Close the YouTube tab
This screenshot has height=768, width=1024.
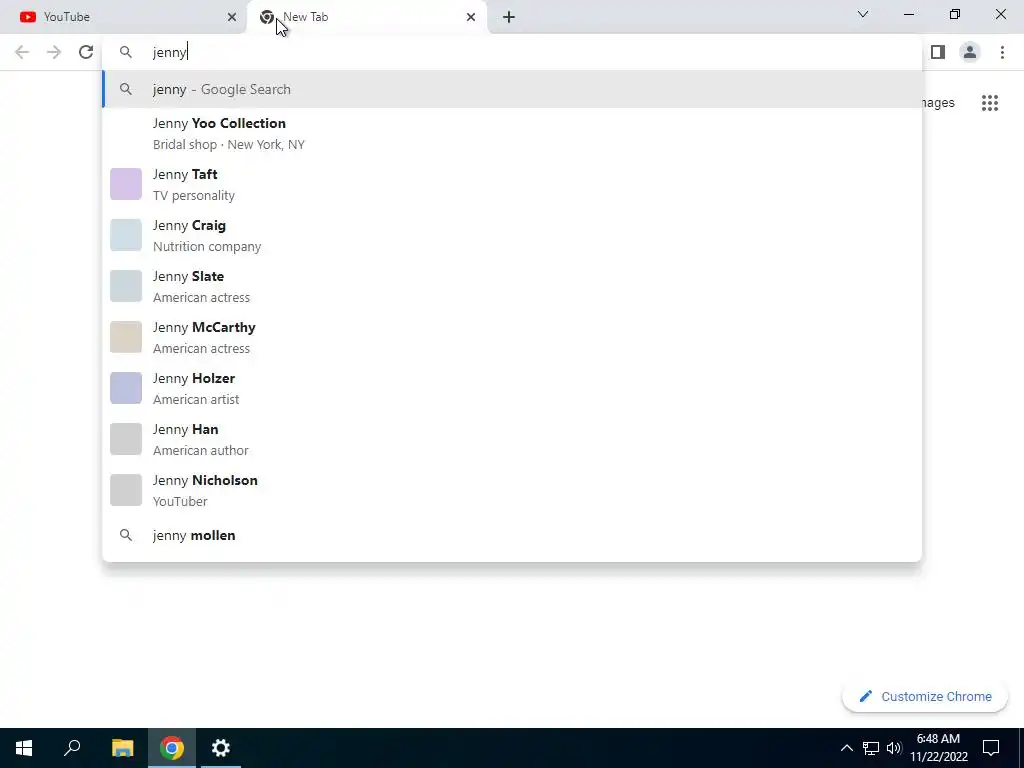tap(232, 17)
